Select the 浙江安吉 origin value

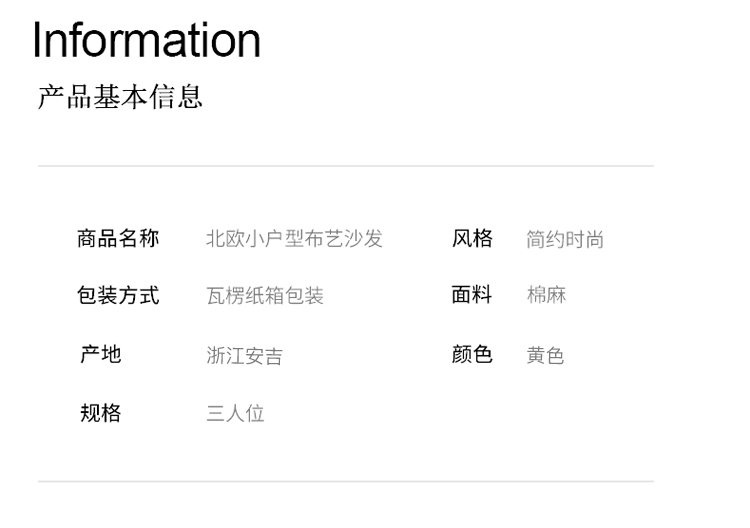point(244,355)
